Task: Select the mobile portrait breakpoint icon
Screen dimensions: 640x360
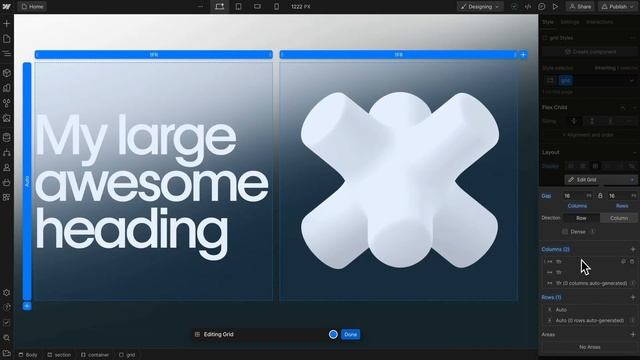Action: click(276, 7)
